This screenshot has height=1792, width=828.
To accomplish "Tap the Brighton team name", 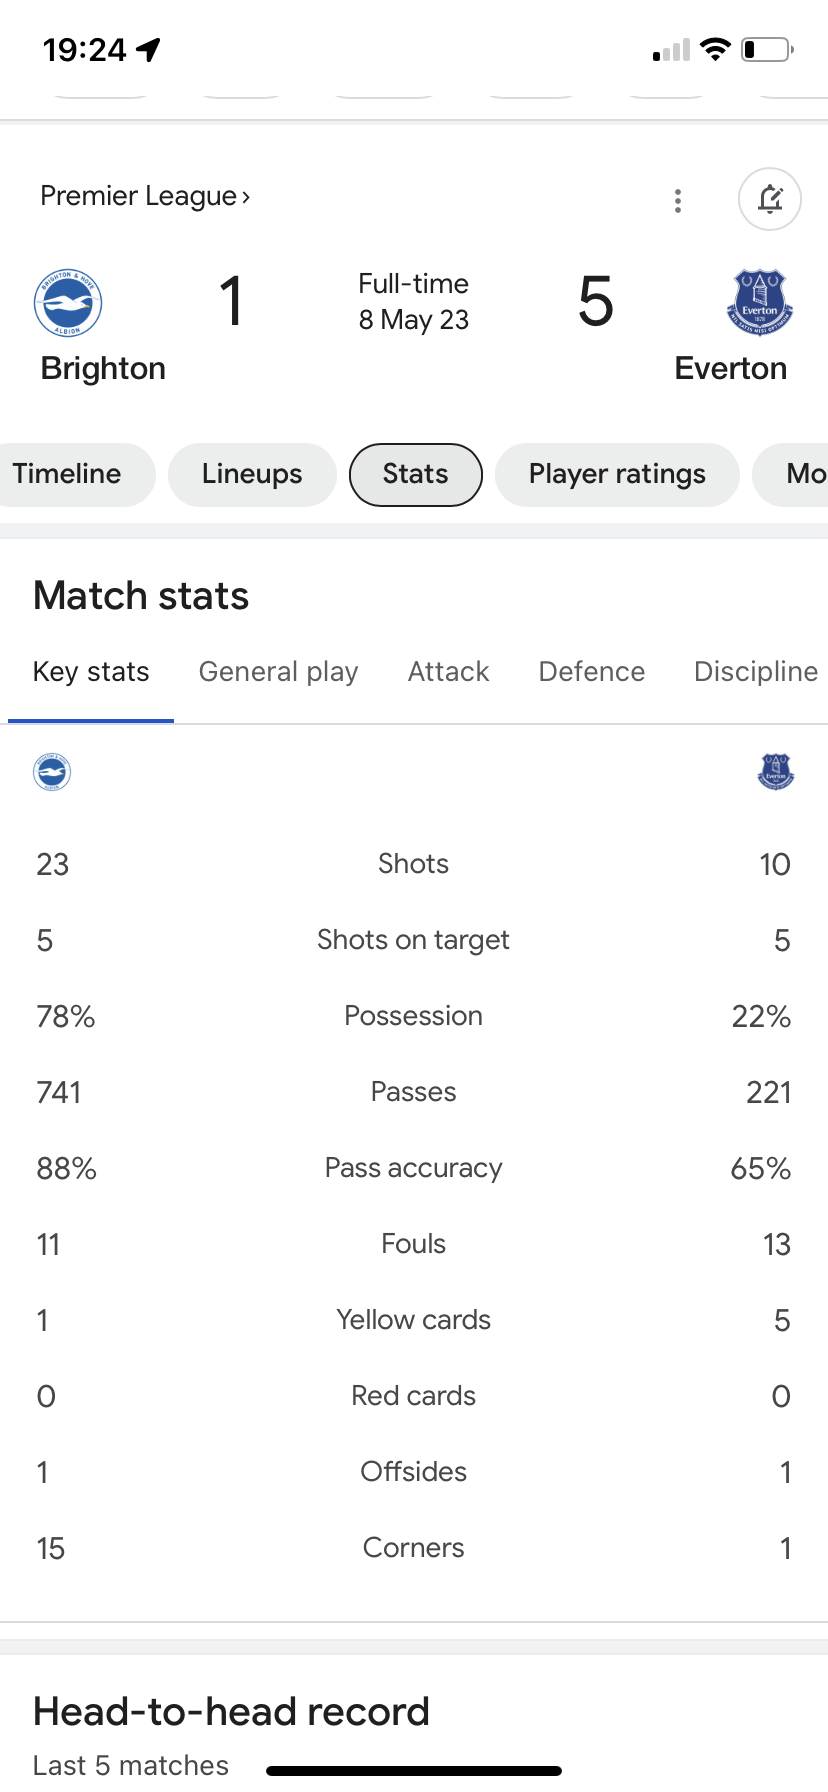I will (x=103, y=368).
